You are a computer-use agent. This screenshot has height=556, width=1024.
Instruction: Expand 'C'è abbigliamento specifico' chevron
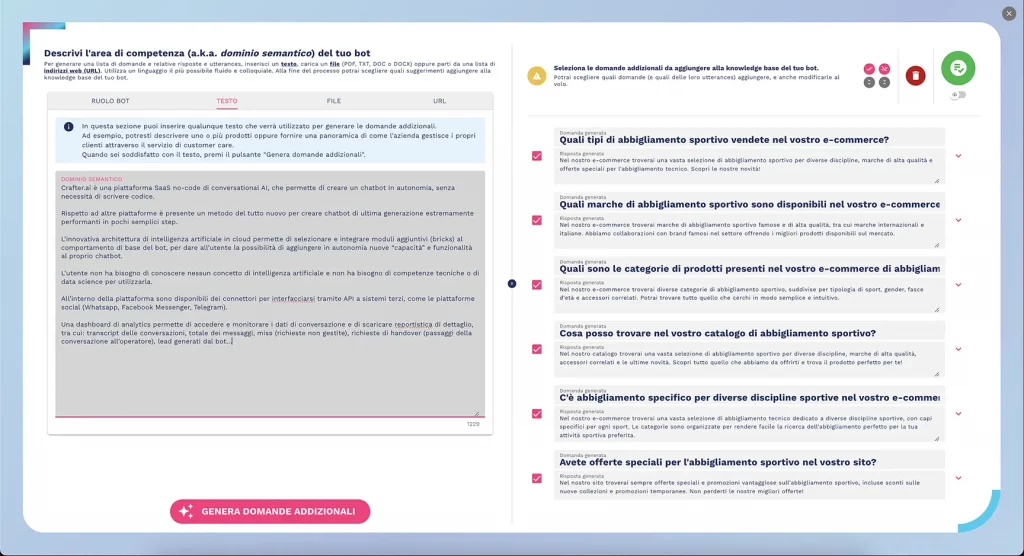tap(958, 414)
